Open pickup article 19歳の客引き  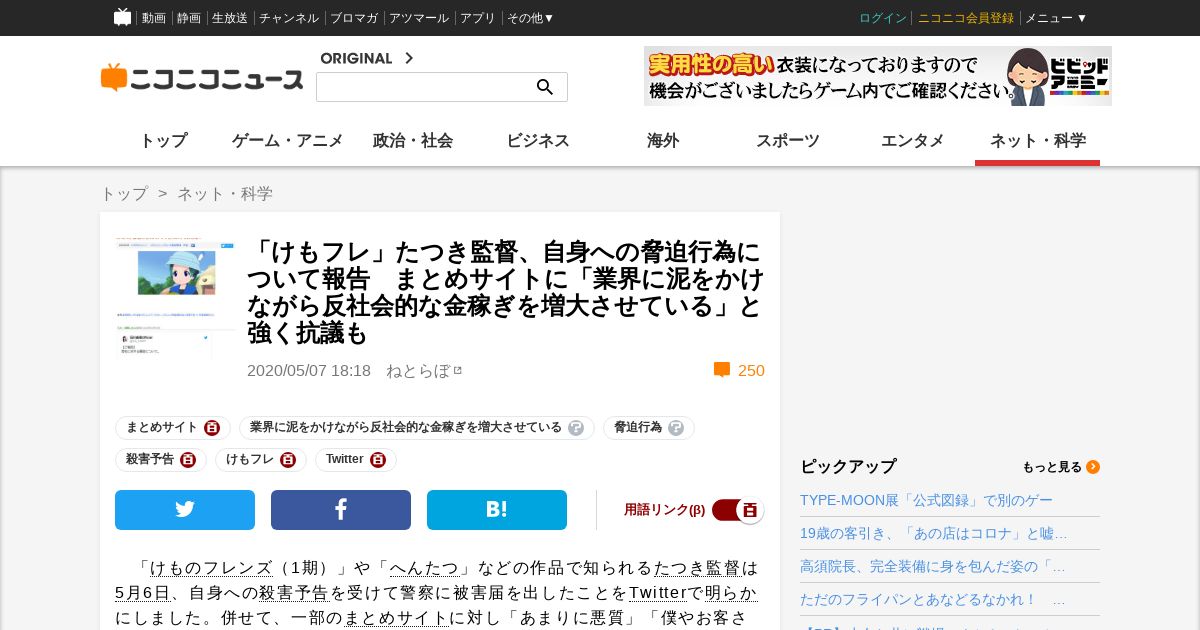(934, 533)
